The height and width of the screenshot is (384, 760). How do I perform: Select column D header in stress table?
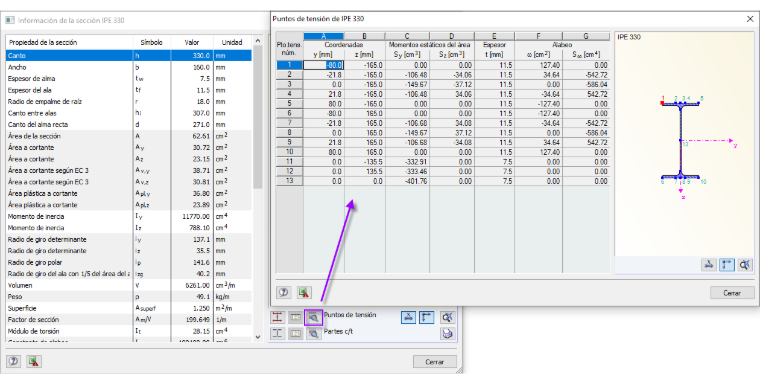[x=452, y=36]
